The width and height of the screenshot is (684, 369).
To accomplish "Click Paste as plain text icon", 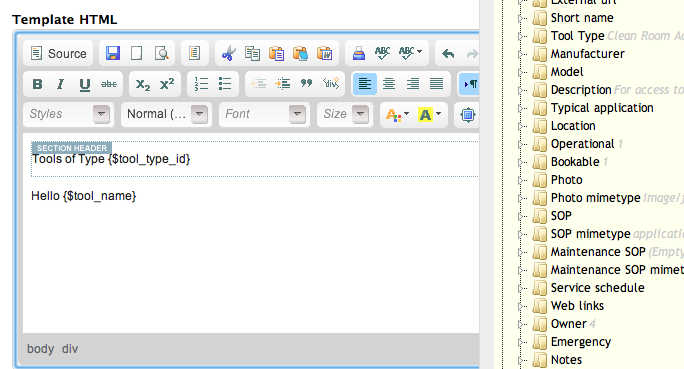I will pyautogui.click(x=300, y=54).
